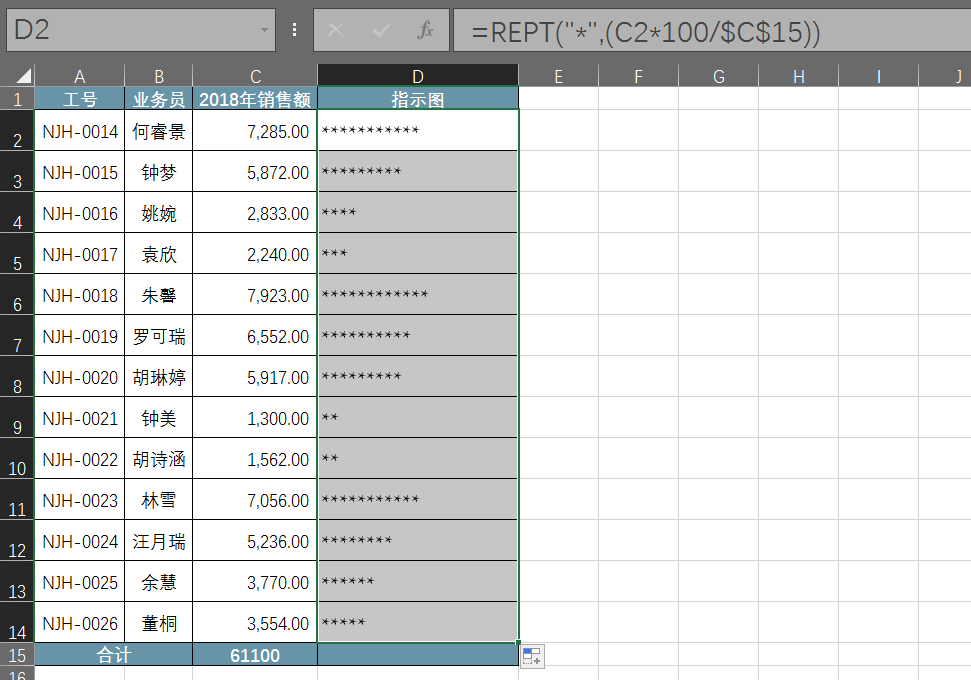The width and height of the screenshot is (971, 680).
Task: Open the Name Box dropdown arrow
Action: [x=264, y=30]
